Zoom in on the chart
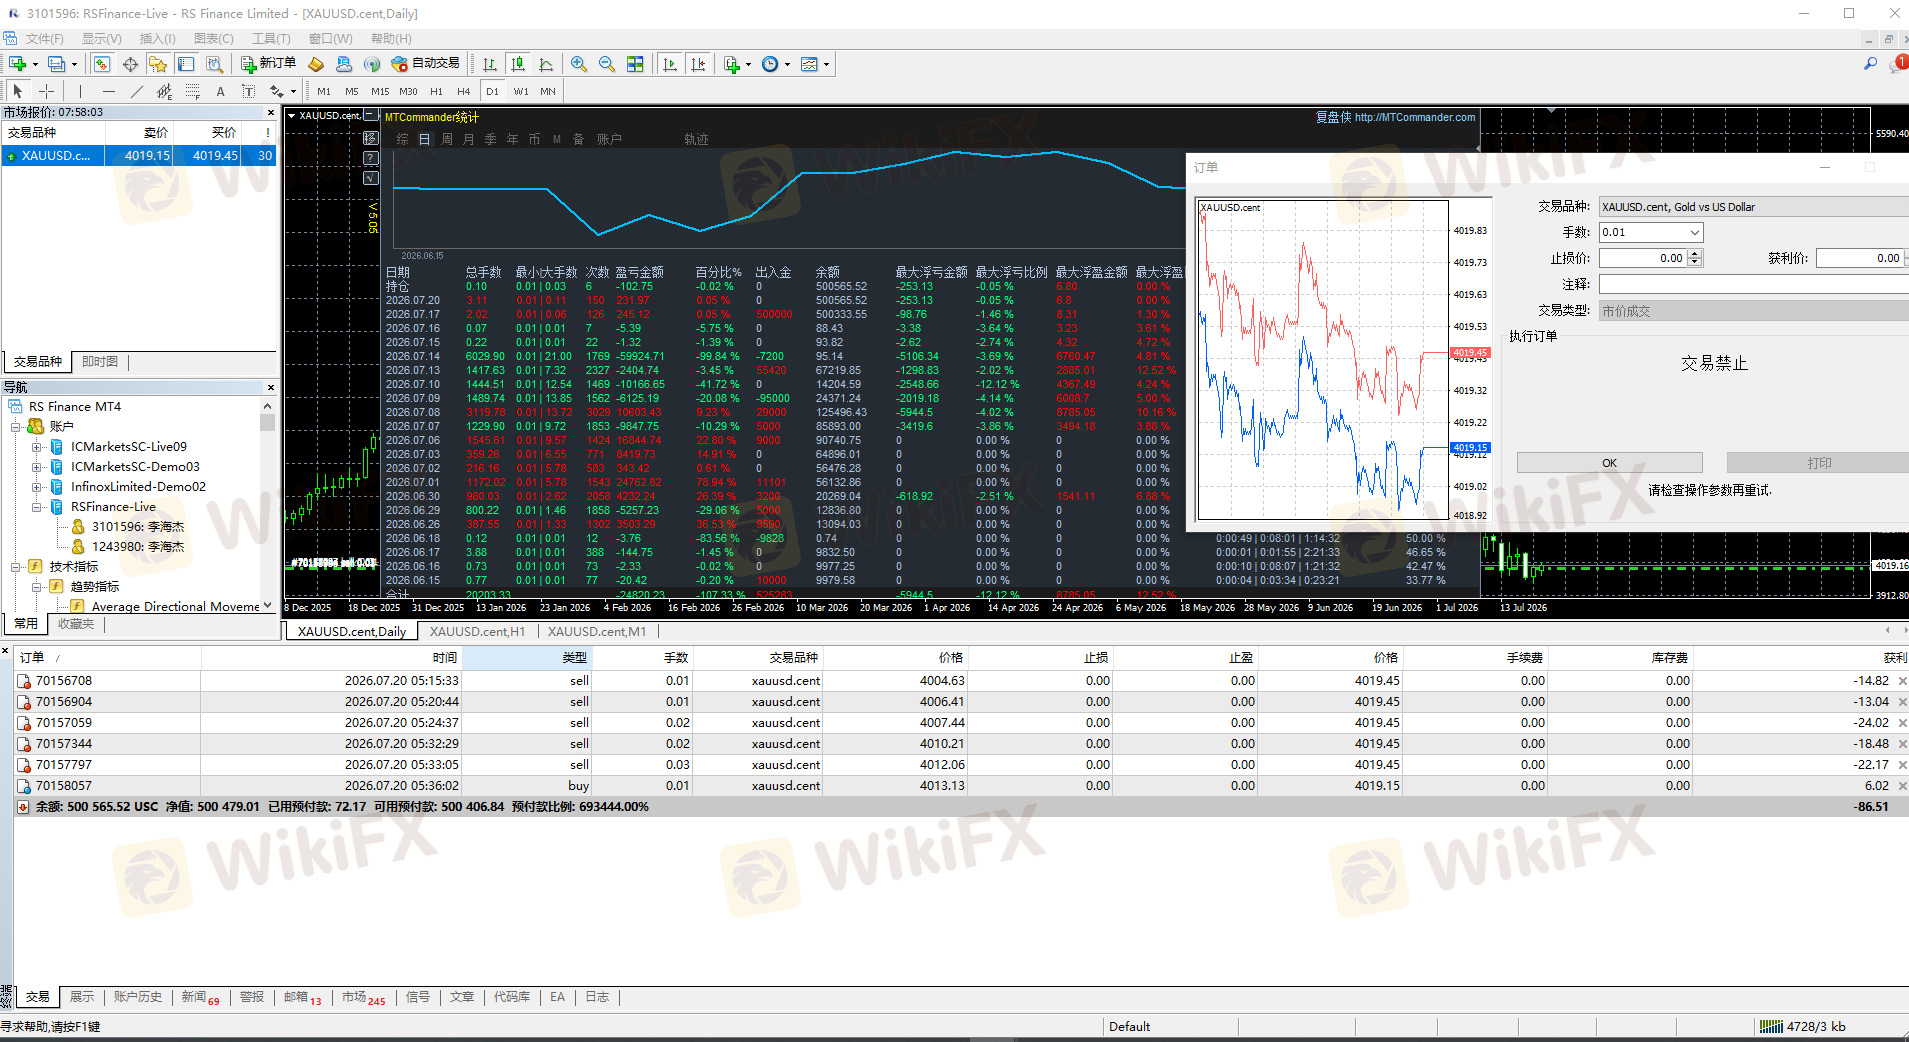 [579, 64]
